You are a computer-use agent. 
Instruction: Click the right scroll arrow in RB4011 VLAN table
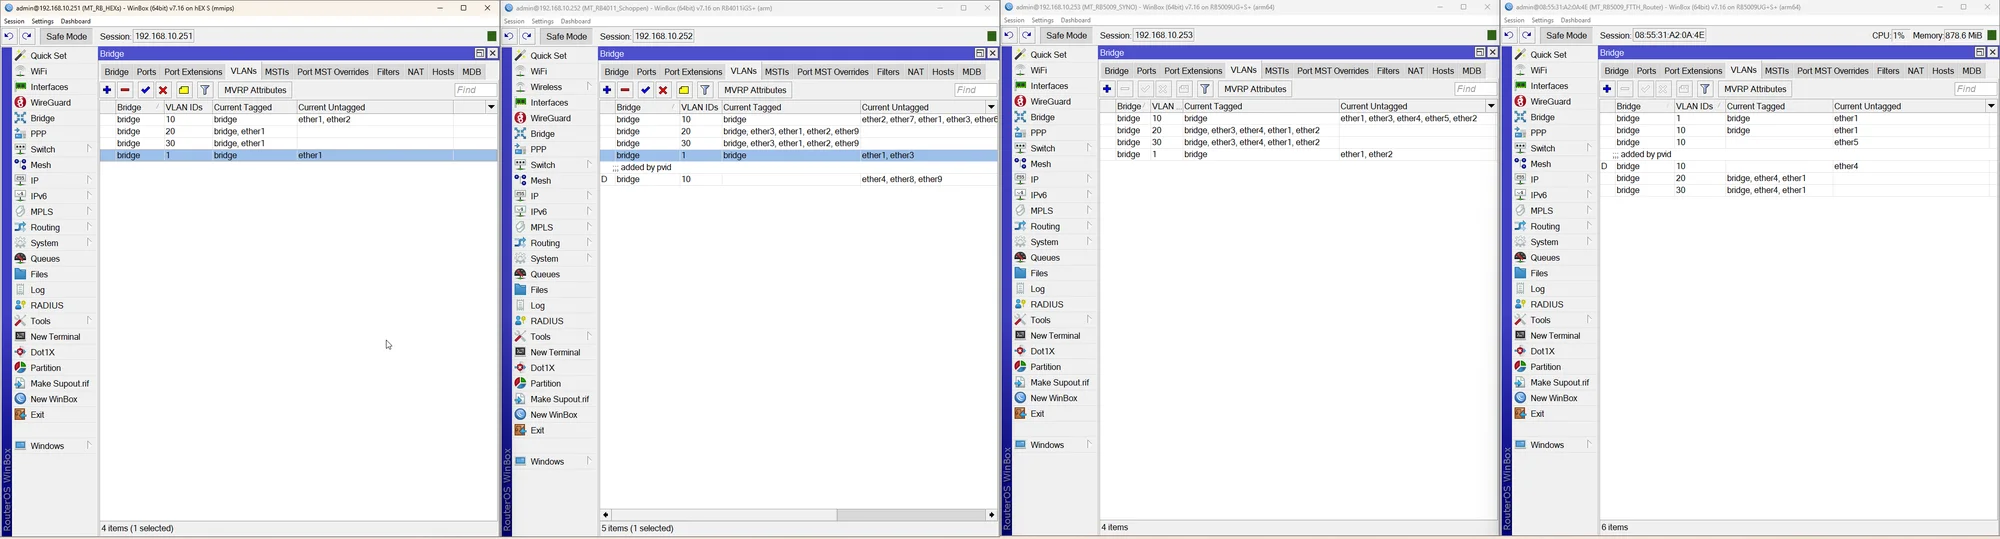(x=991, y=515)
